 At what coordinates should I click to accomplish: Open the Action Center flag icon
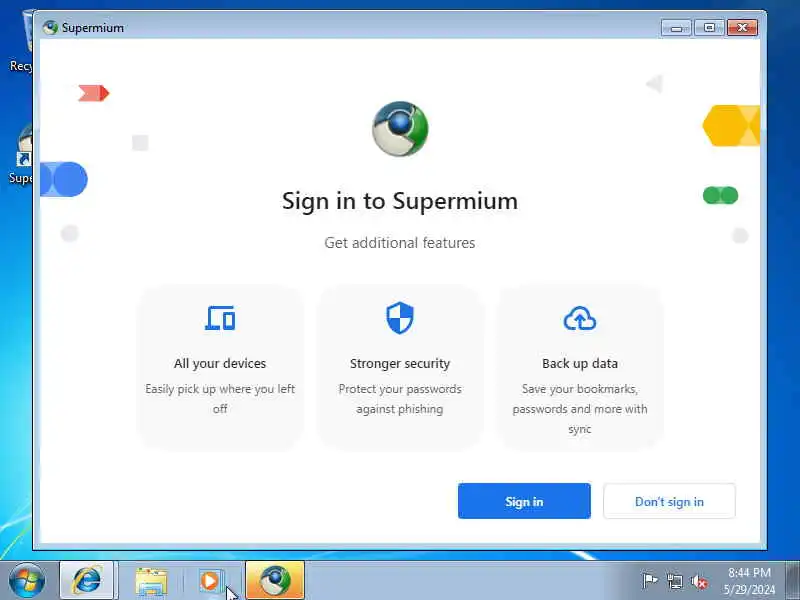[x=649, y=581]
